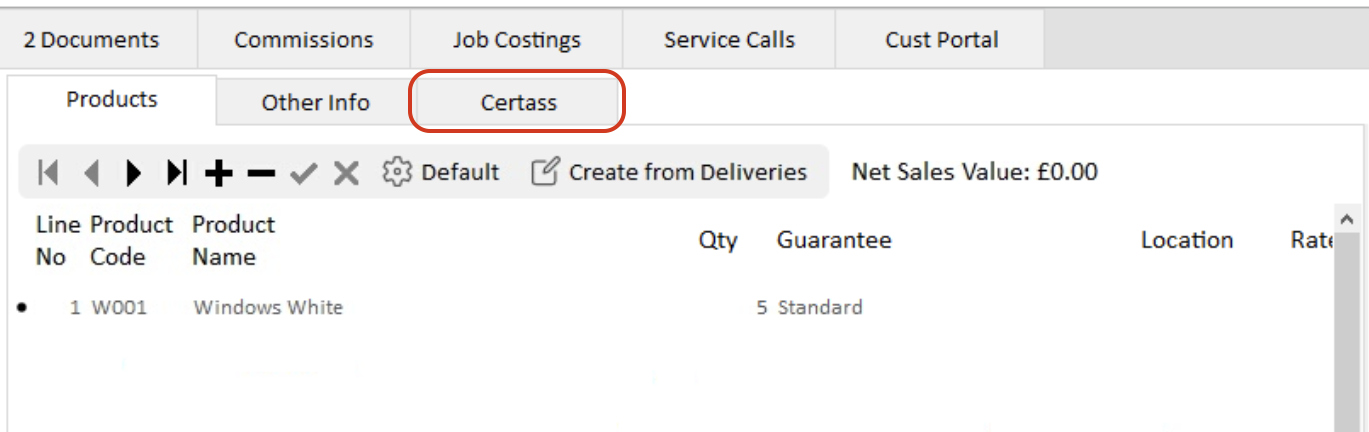Viewport: 1369px width, 432px height.
Task: Add a new product line with plus icon
Action: [x=219, y=173]
